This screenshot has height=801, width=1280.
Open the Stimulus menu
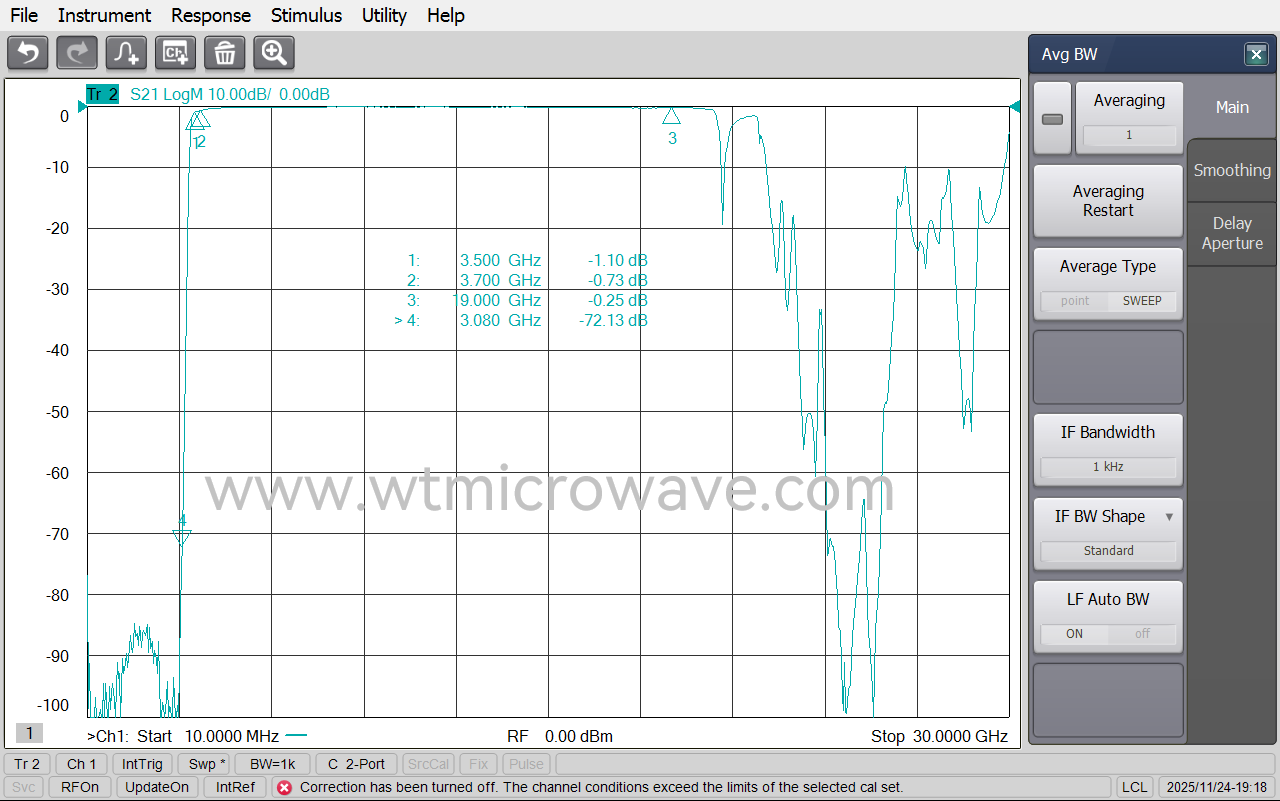point(306,15)
